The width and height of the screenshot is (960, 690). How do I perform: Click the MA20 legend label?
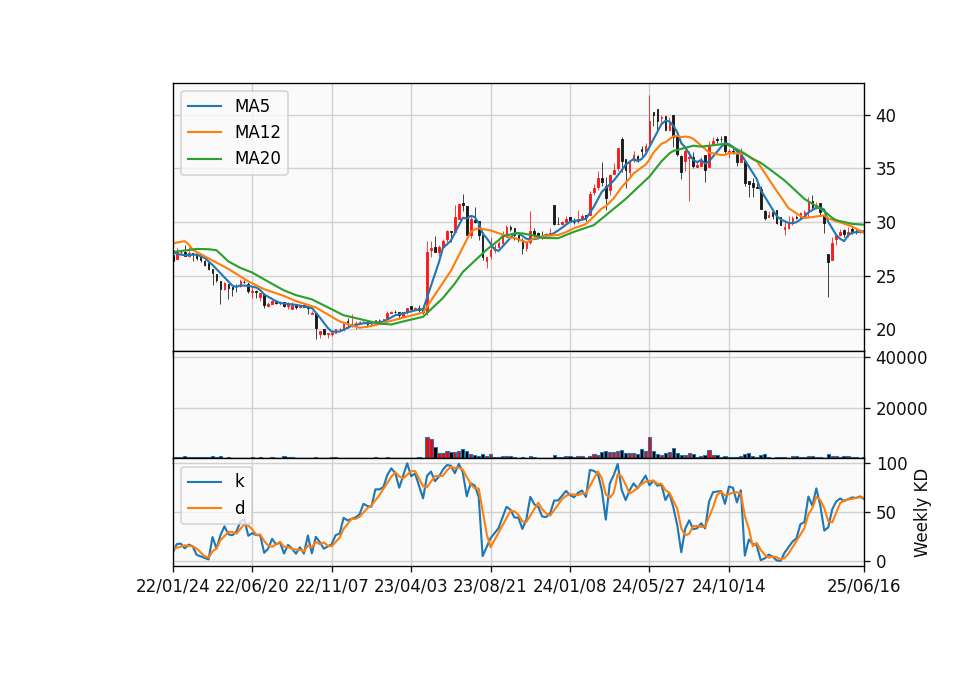click(257, 159)
